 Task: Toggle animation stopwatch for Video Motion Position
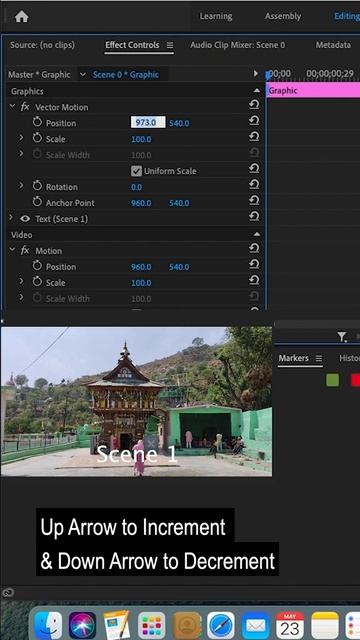coord(37,266)
